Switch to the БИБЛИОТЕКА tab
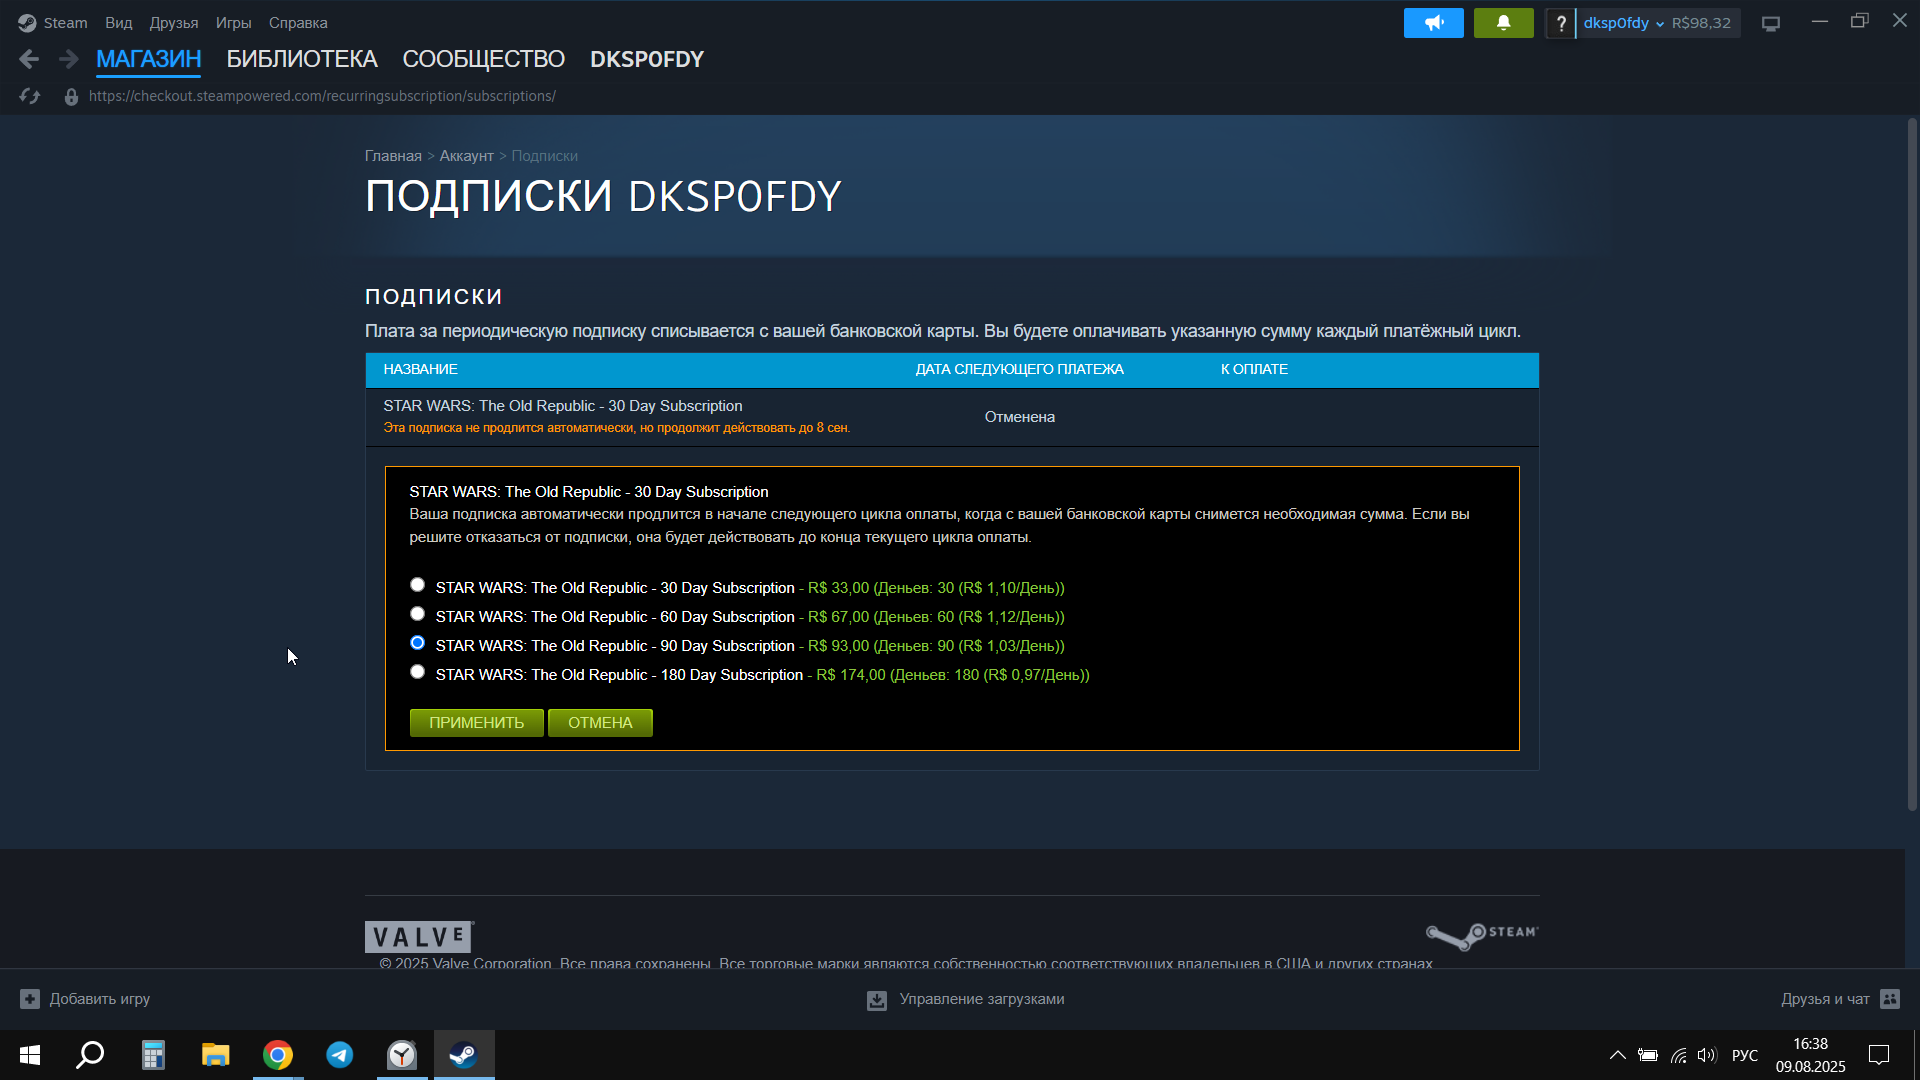This screenshot has height=1080, width=1920. [x=301, y=59]
